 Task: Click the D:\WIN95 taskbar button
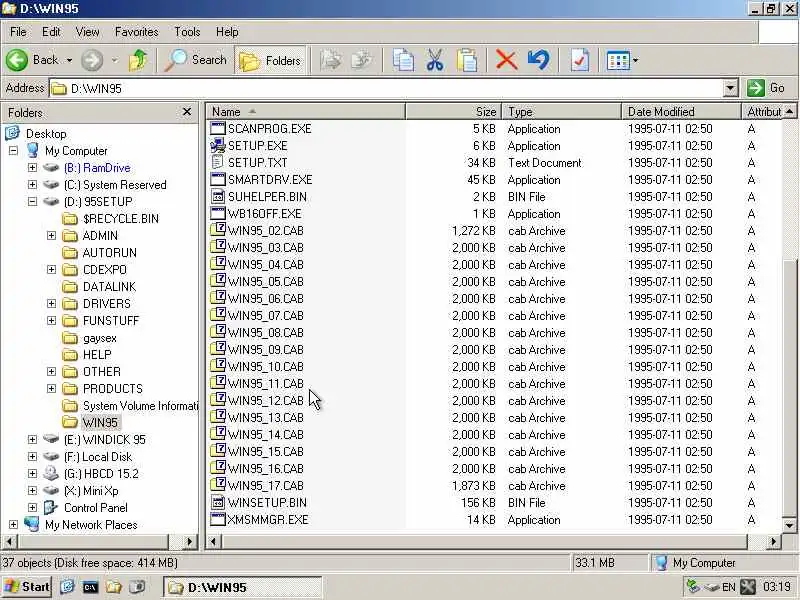[242, 587]
